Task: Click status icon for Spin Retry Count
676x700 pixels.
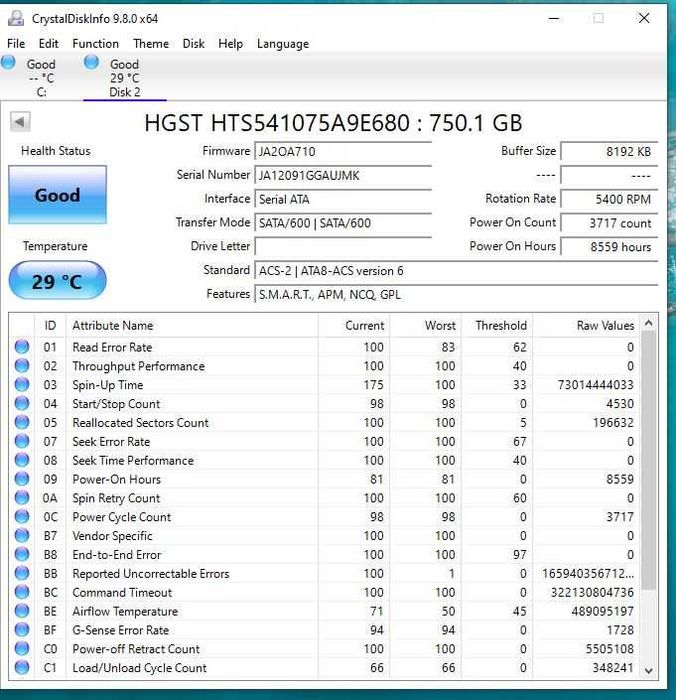Action: tap(22, 497)
